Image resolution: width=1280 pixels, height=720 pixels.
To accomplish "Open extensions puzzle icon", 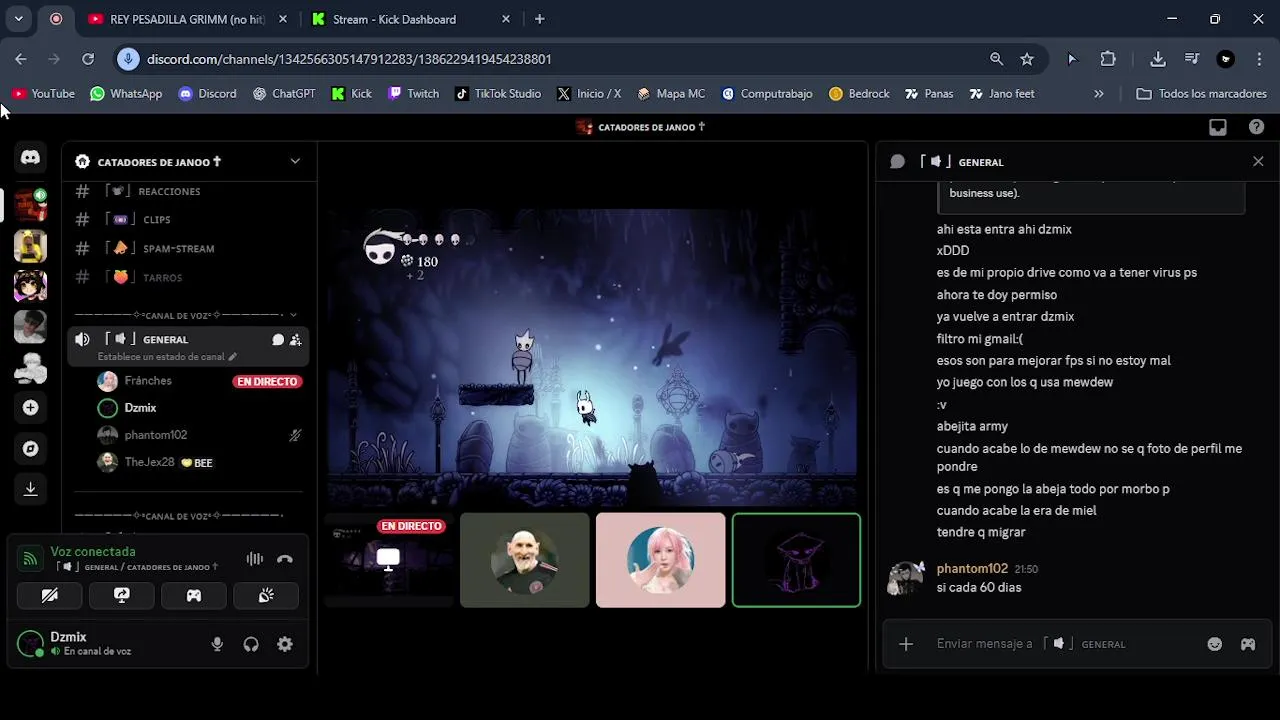I will pos(1108,59).
